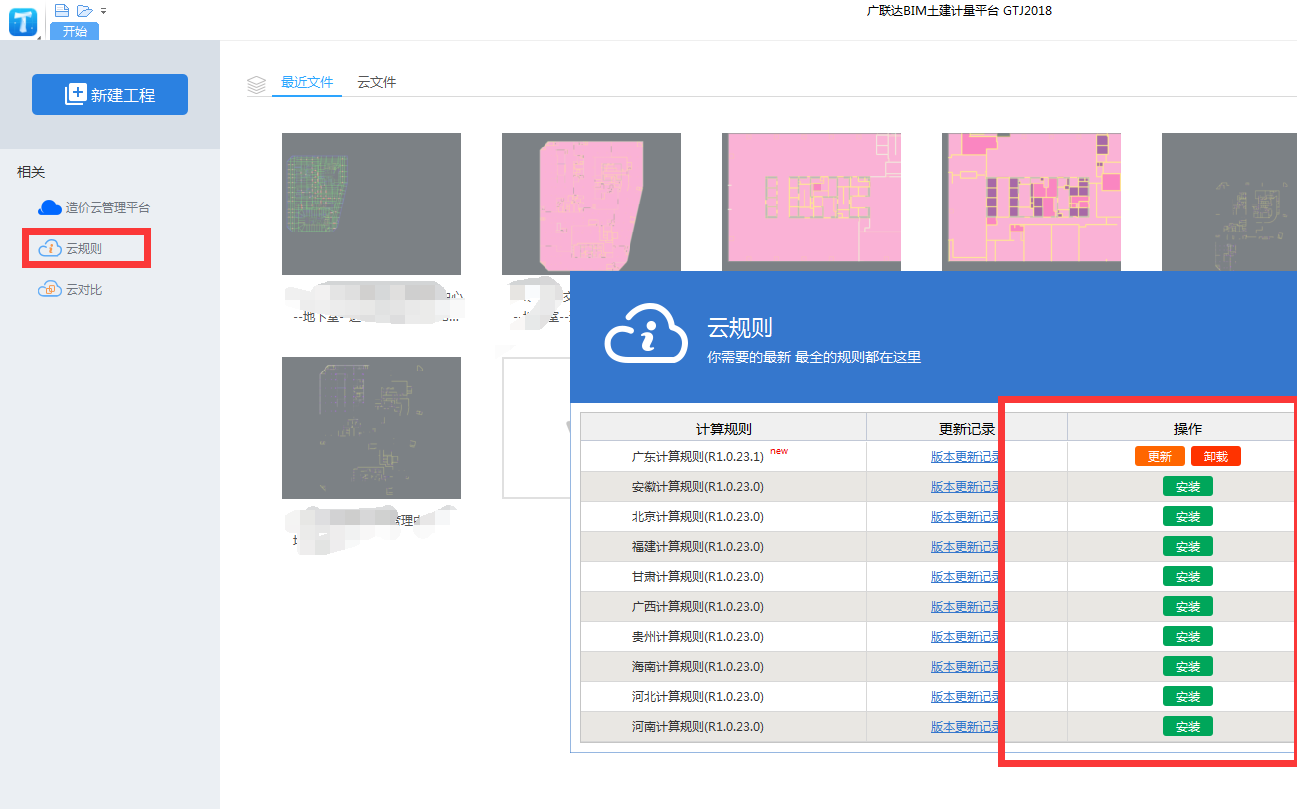Select the 广东计算规则(R1.0.23.1) row text
Viewport: 1297px width, 809px height.
[x=698, y=457]
